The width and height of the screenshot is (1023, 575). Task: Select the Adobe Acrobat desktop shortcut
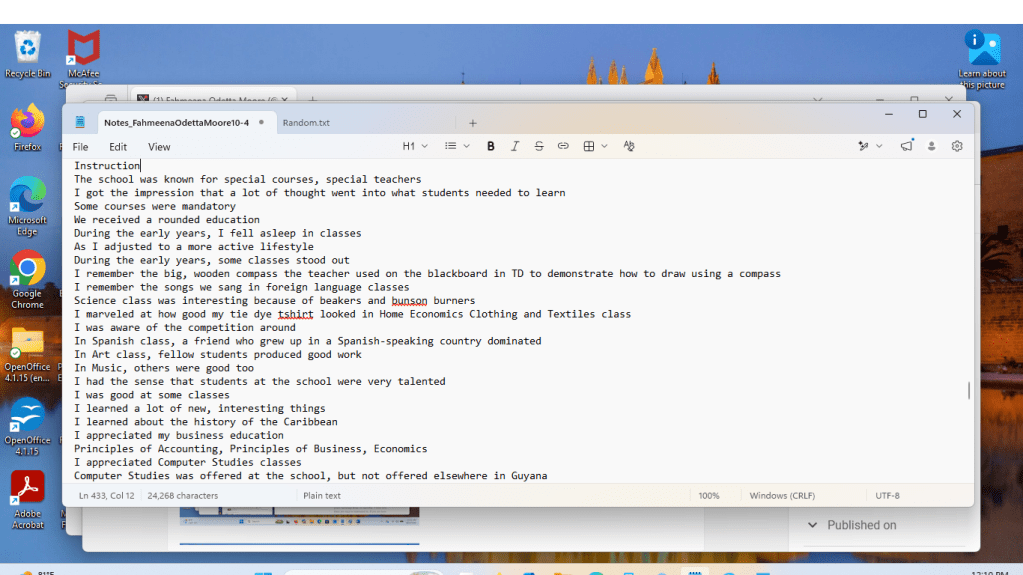point(27,500)
